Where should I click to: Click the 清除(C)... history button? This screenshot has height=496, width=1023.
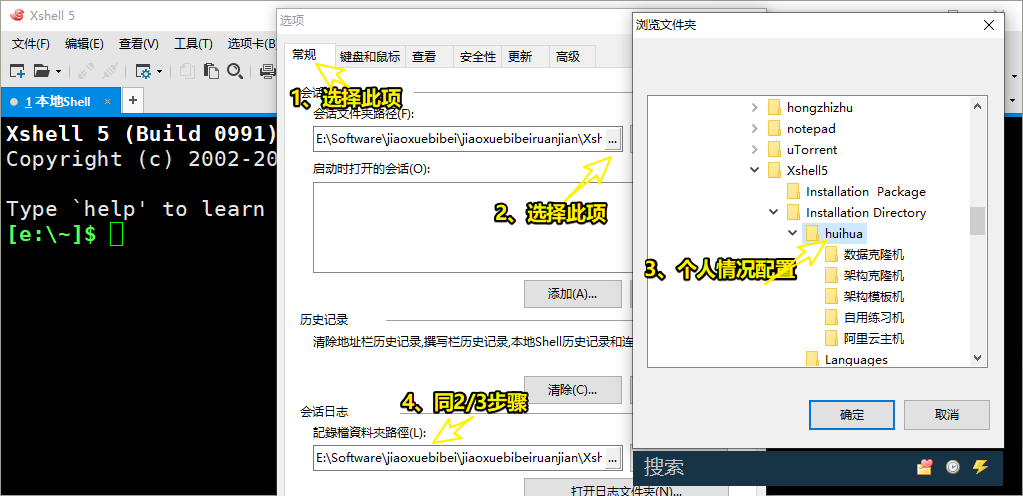(x=573, y=390)
